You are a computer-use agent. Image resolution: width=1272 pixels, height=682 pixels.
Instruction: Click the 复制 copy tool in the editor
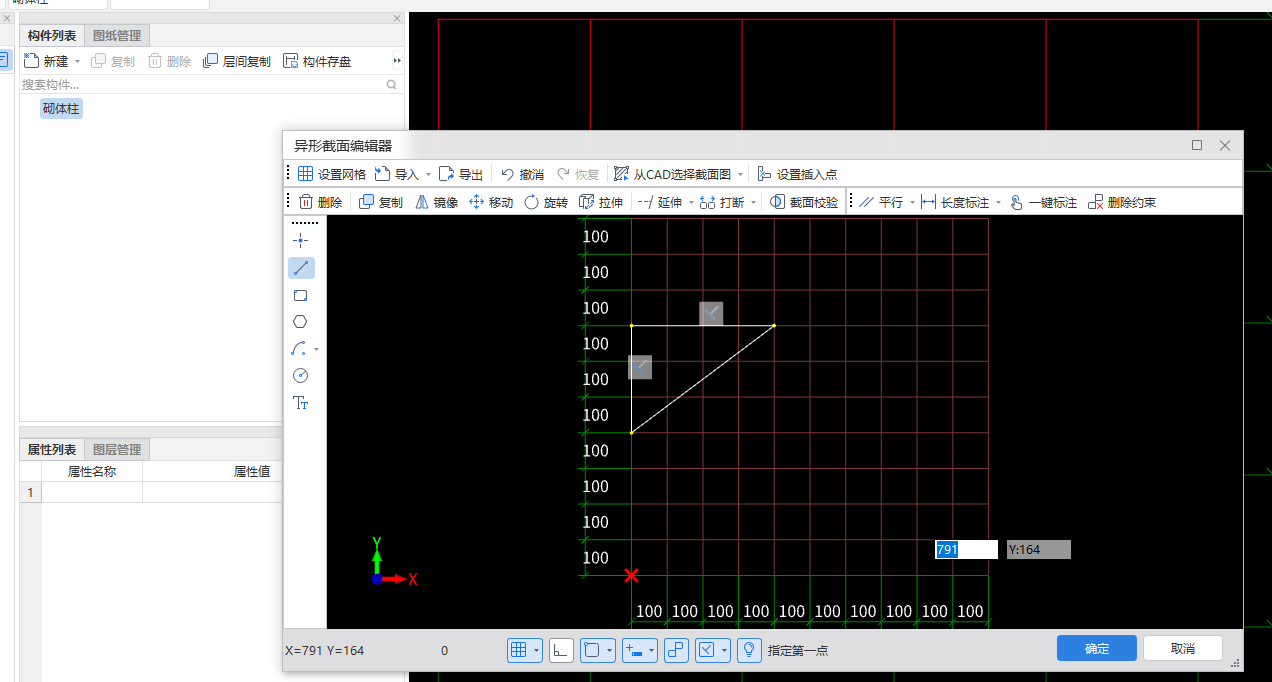pos(381,202)
